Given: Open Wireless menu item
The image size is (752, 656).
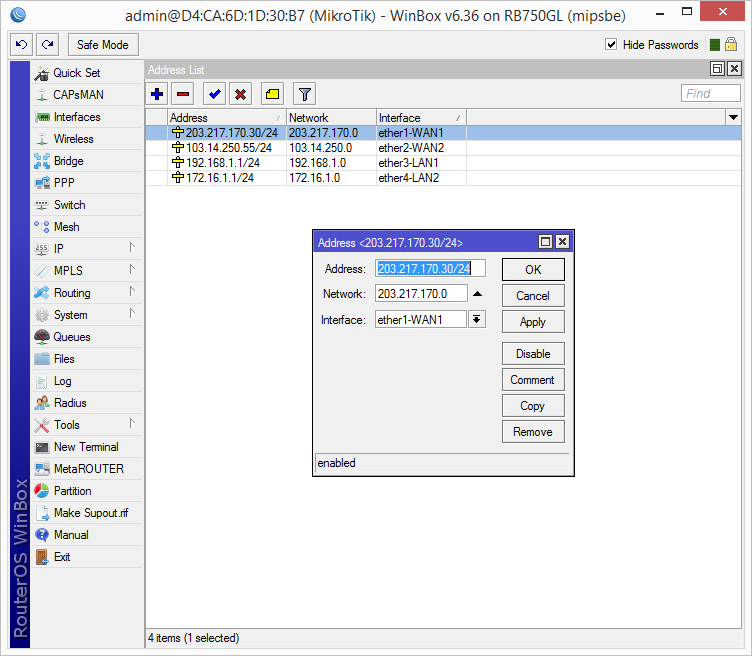Looking at the screenshot, I should (x=88, y=139).
